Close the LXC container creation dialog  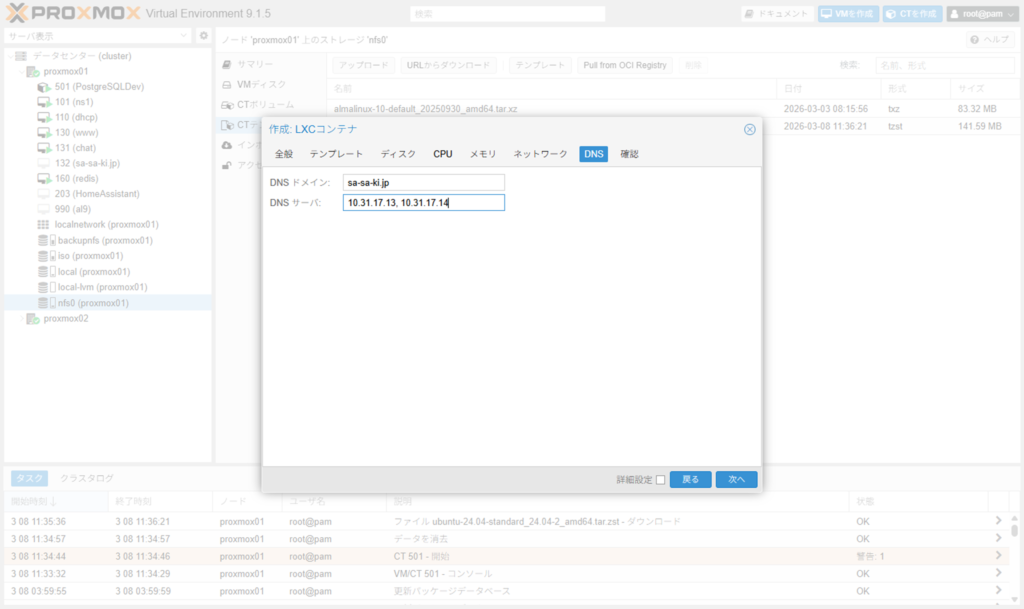749,129
